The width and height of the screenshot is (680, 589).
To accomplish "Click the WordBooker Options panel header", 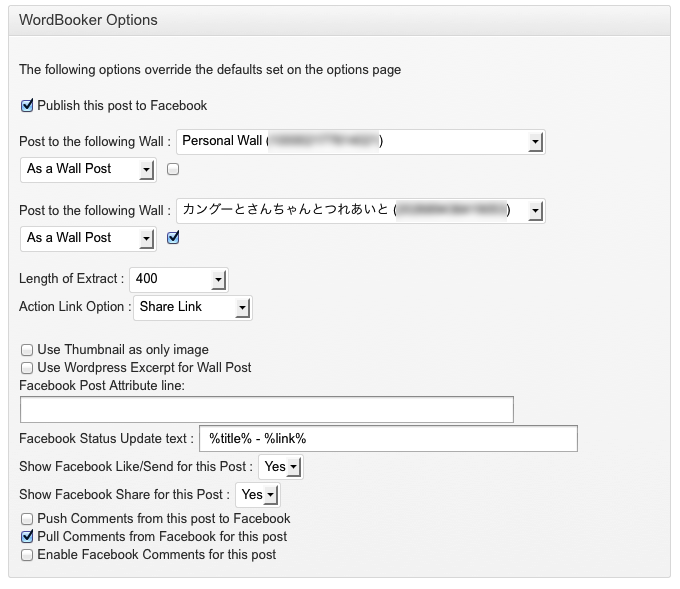I will 339,20.
